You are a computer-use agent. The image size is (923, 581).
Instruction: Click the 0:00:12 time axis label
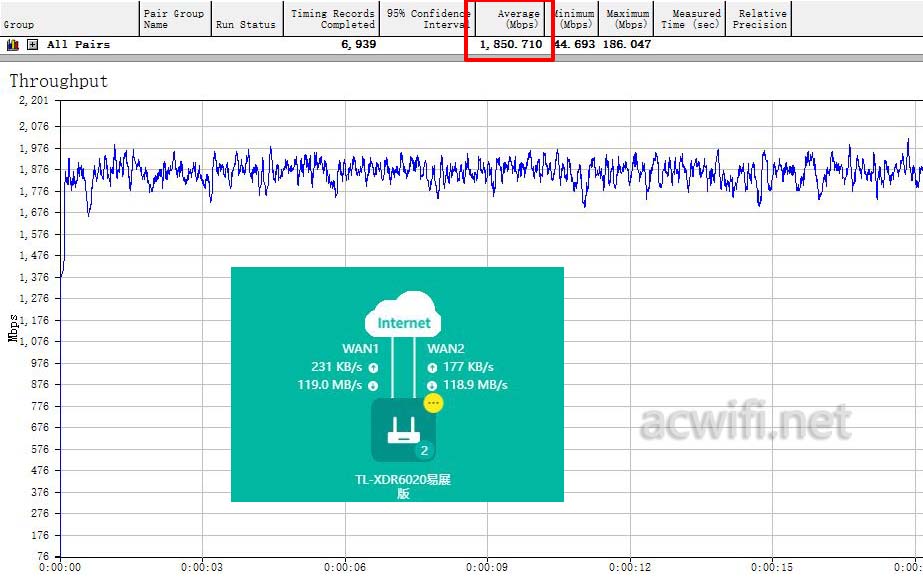click(630, 567)
